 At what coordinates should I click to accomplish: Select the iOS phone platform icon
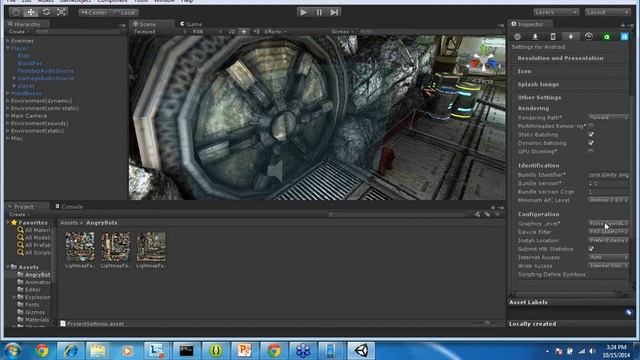[553, 37]
